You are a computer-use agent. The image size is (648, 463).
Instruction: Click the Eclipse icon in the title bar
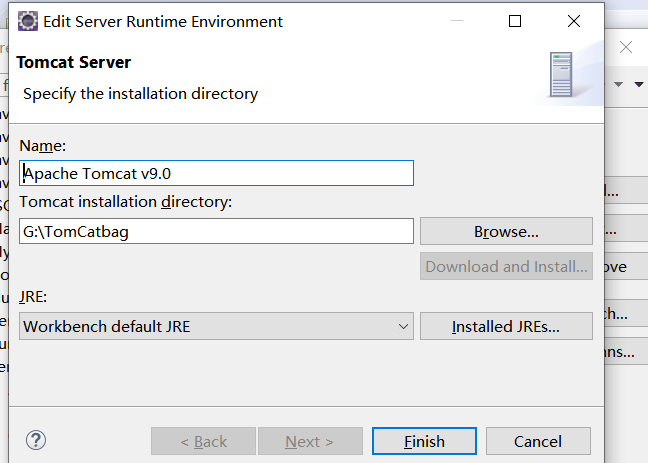click(29, 21)
